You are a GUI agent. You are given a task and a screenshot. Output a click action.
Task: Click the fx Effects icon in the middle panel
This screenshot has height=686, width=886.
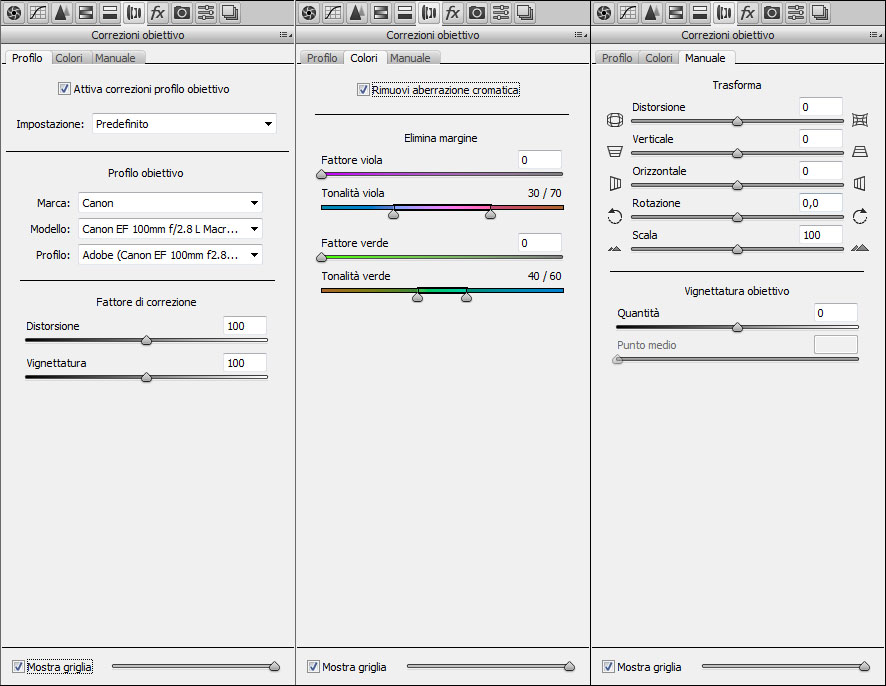click(452, 13)
